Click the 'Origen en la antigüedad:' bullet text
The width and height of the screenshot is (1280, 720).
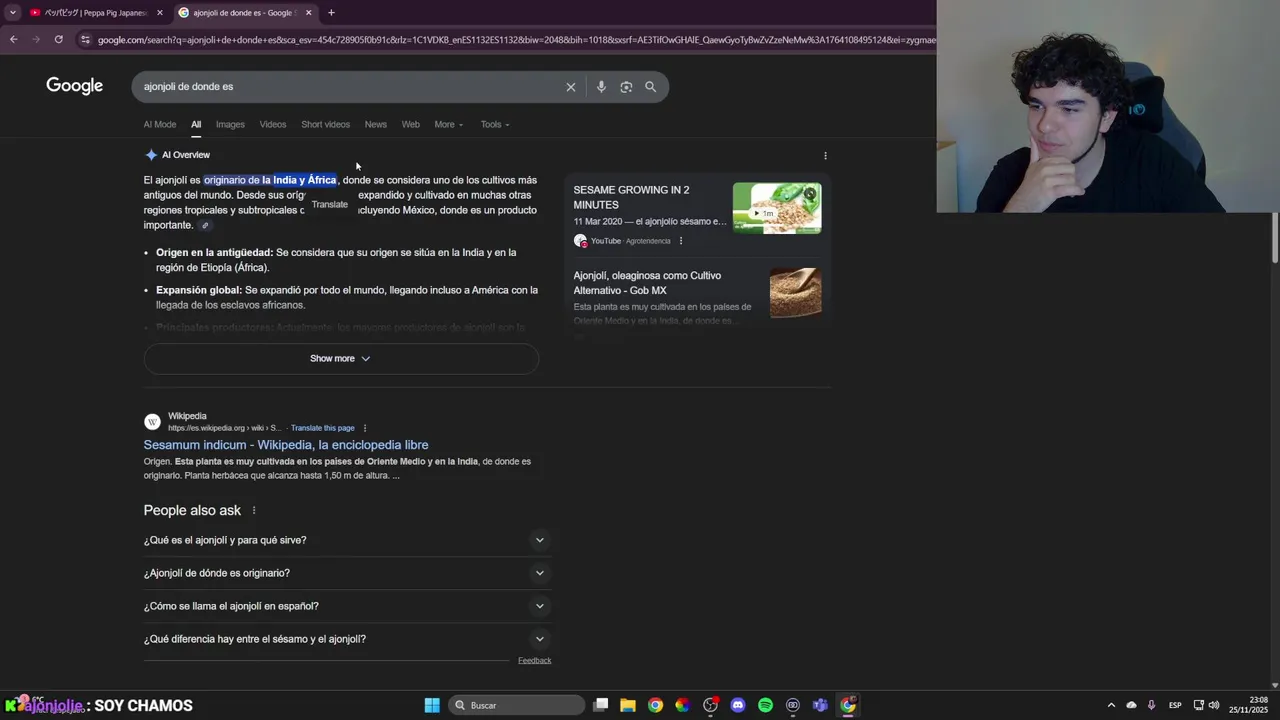214,253
